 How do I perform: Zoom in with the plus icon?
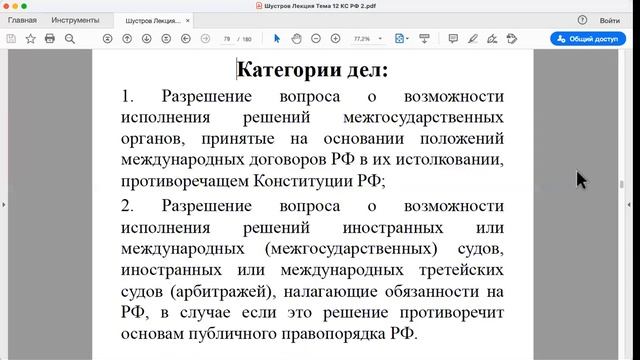(335, 39)
